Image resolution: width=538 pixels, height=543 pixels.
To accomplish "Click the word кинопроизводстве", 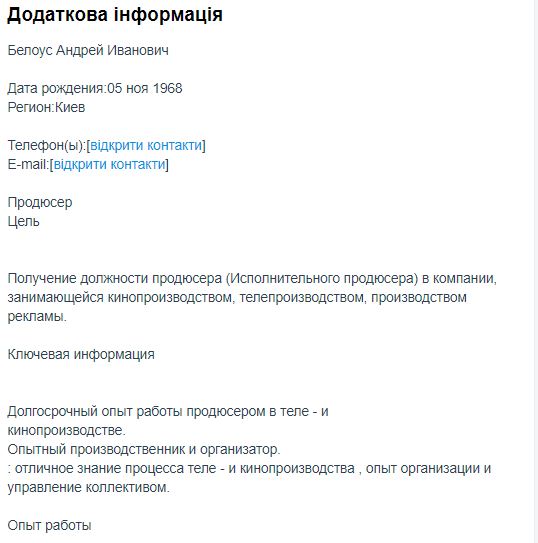I will click(66, 430).
